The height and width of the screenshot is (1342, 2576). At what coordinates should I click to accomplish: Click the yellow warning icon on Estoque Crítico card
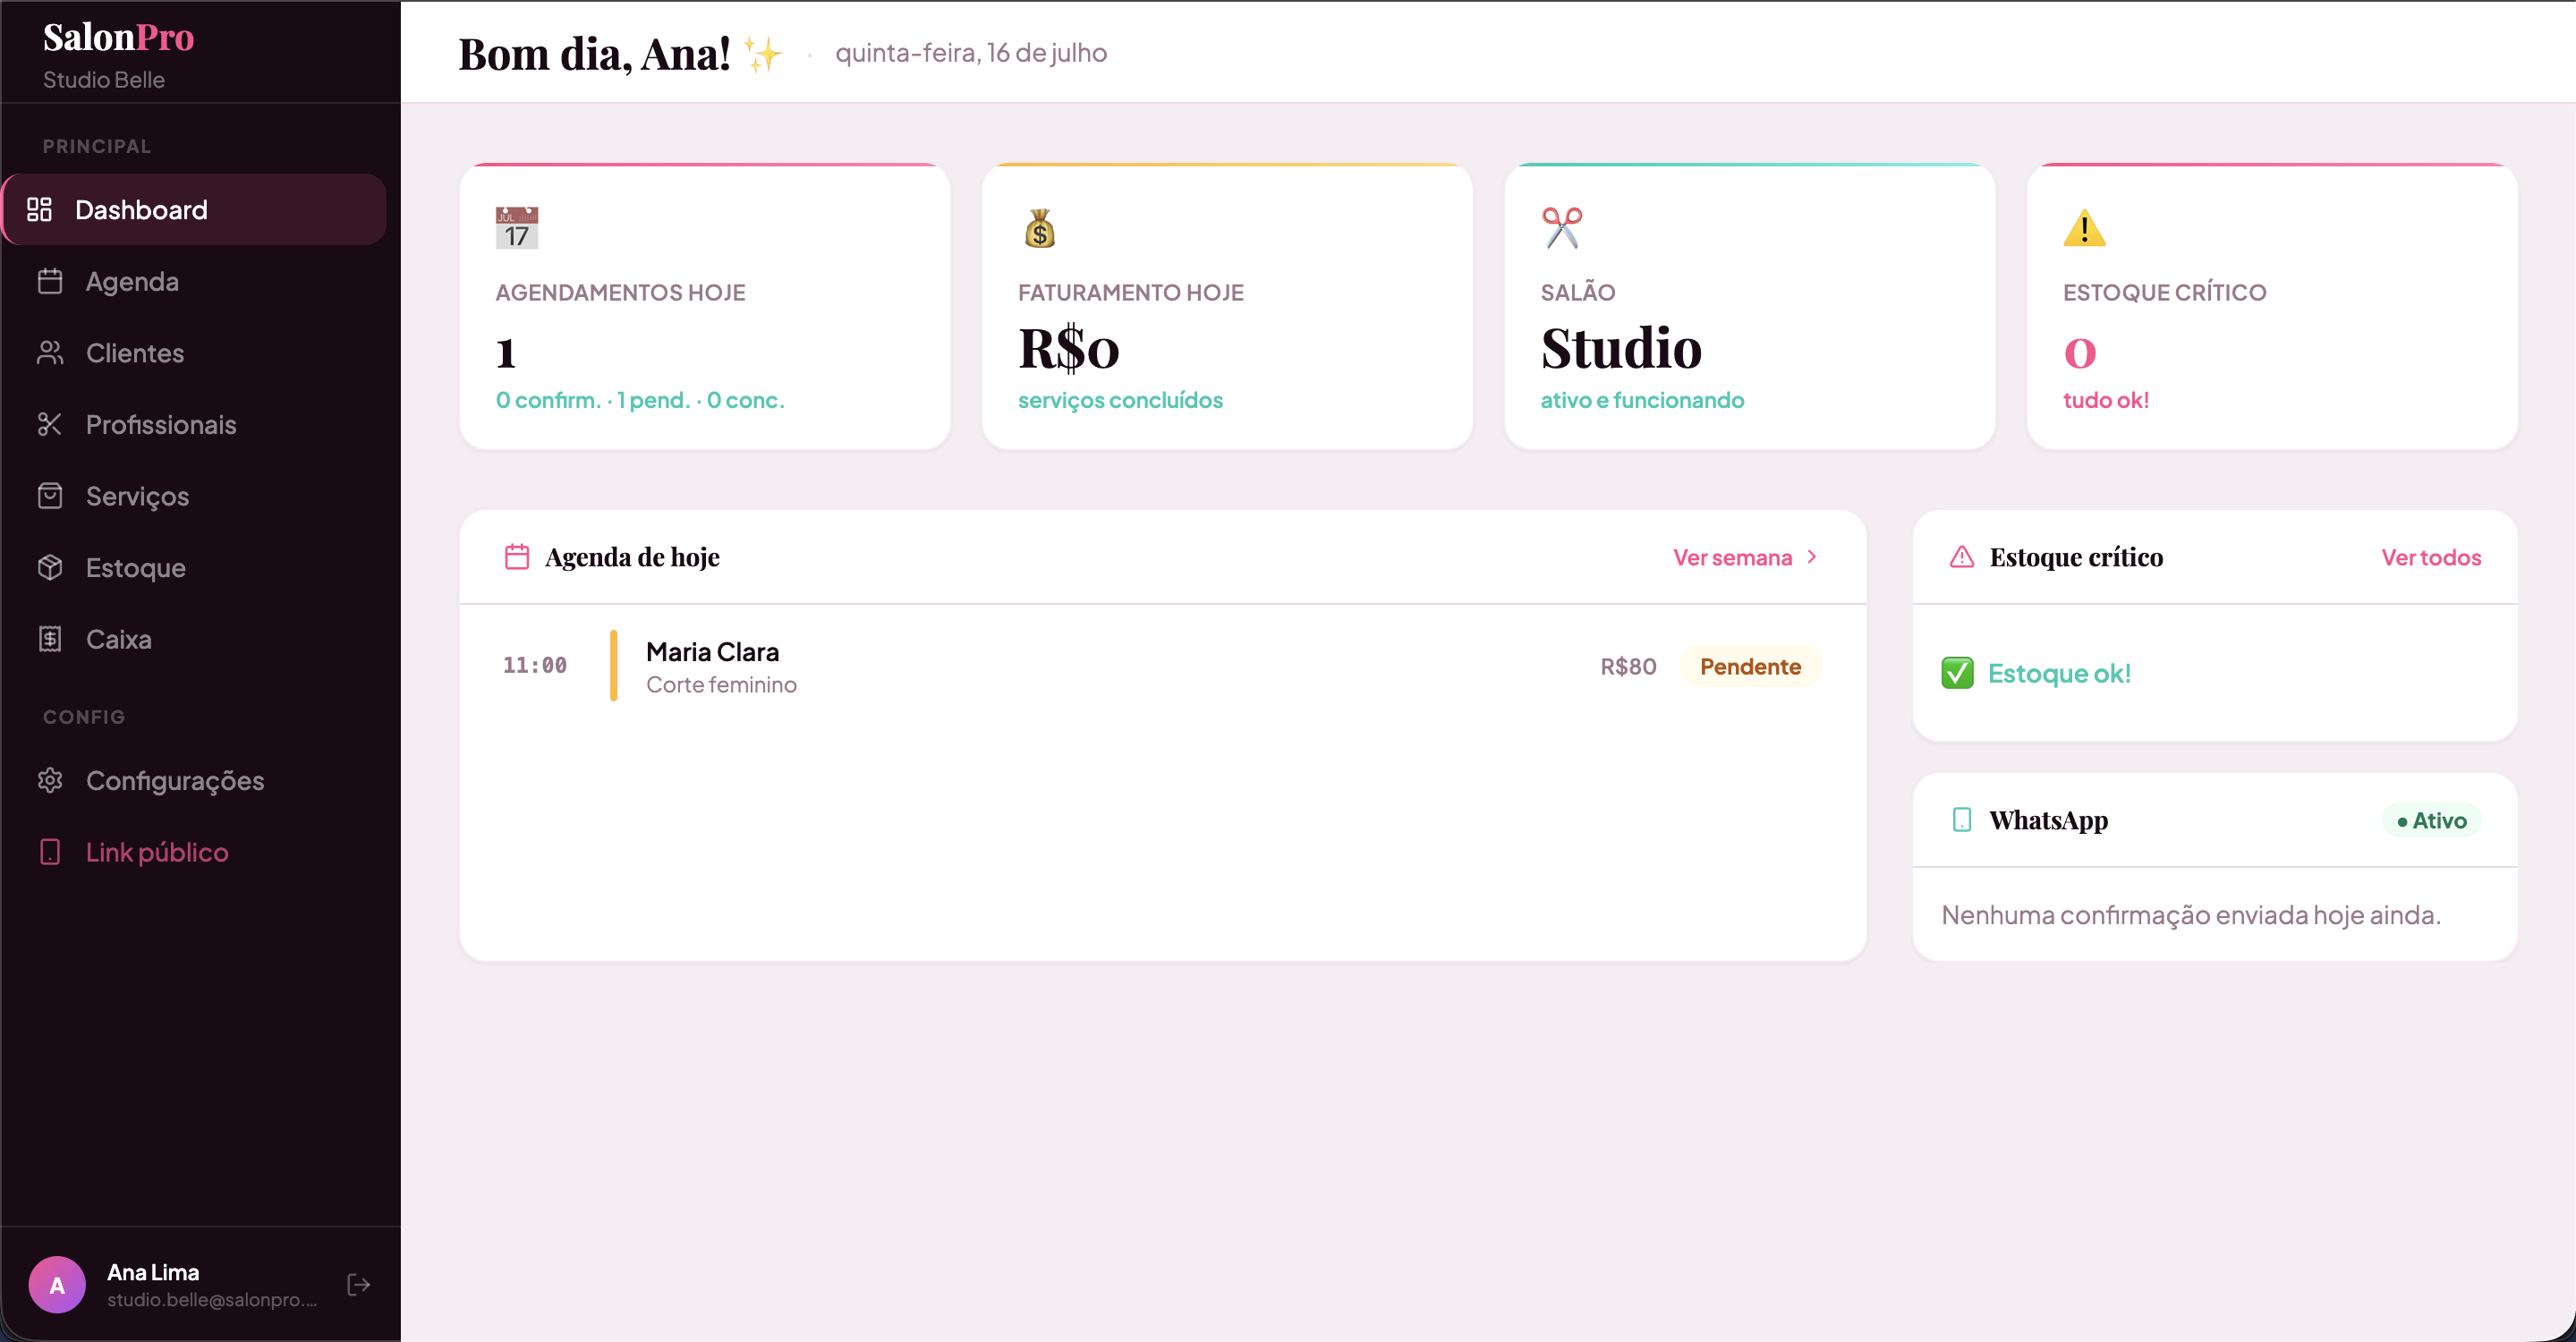pyautogui.click(x=2084, y=228)
